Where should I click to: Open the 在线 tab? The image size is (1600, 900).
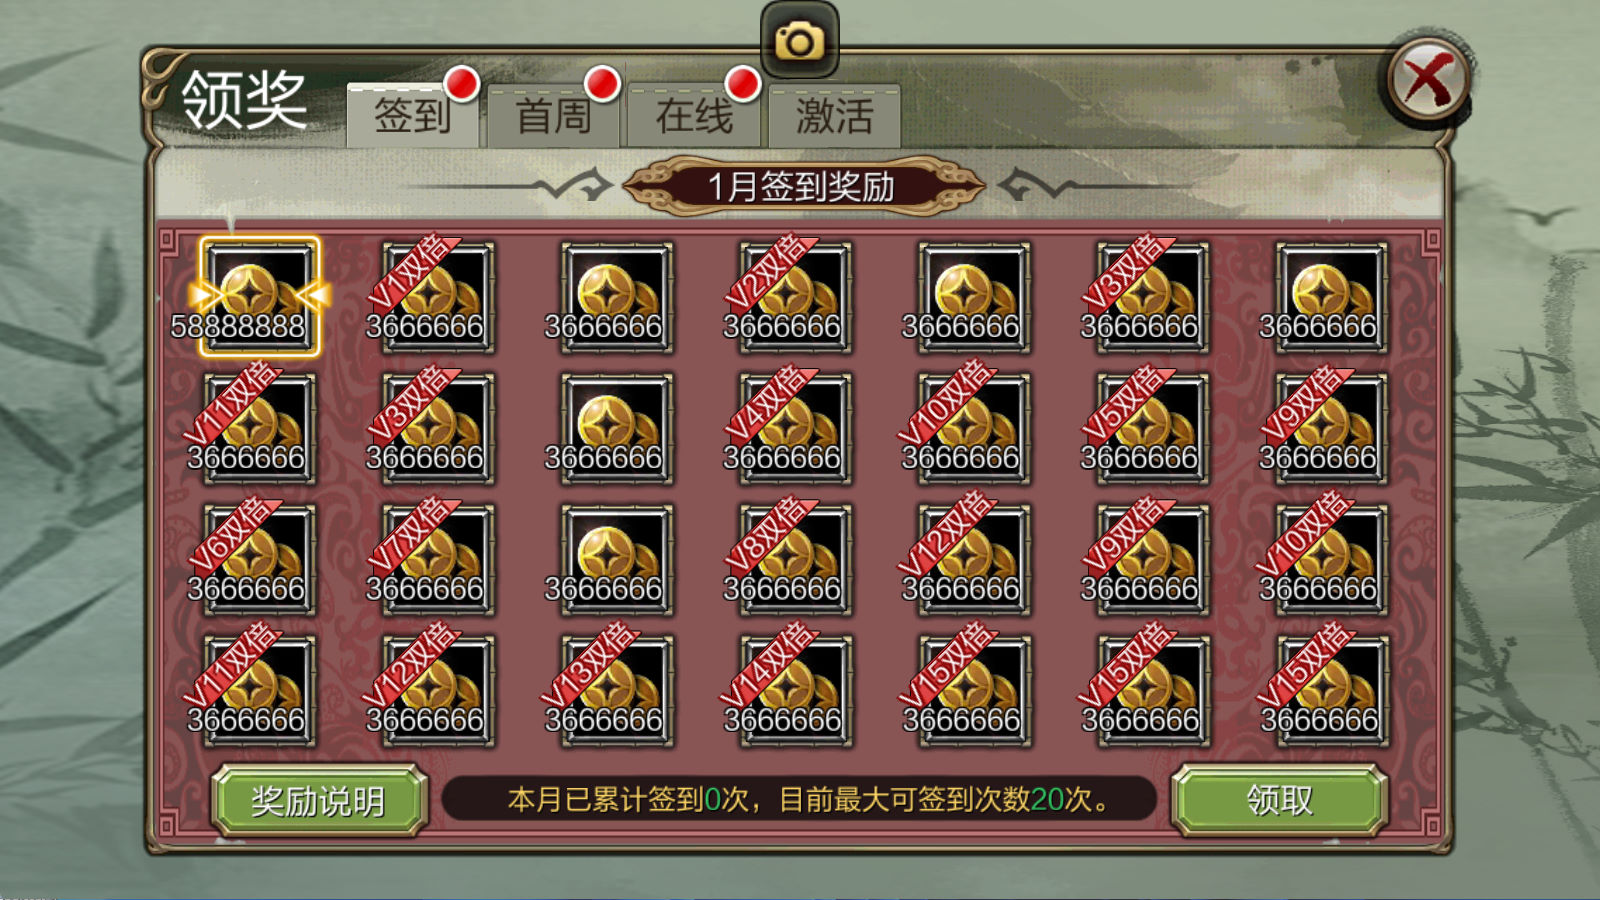[694, 115]
